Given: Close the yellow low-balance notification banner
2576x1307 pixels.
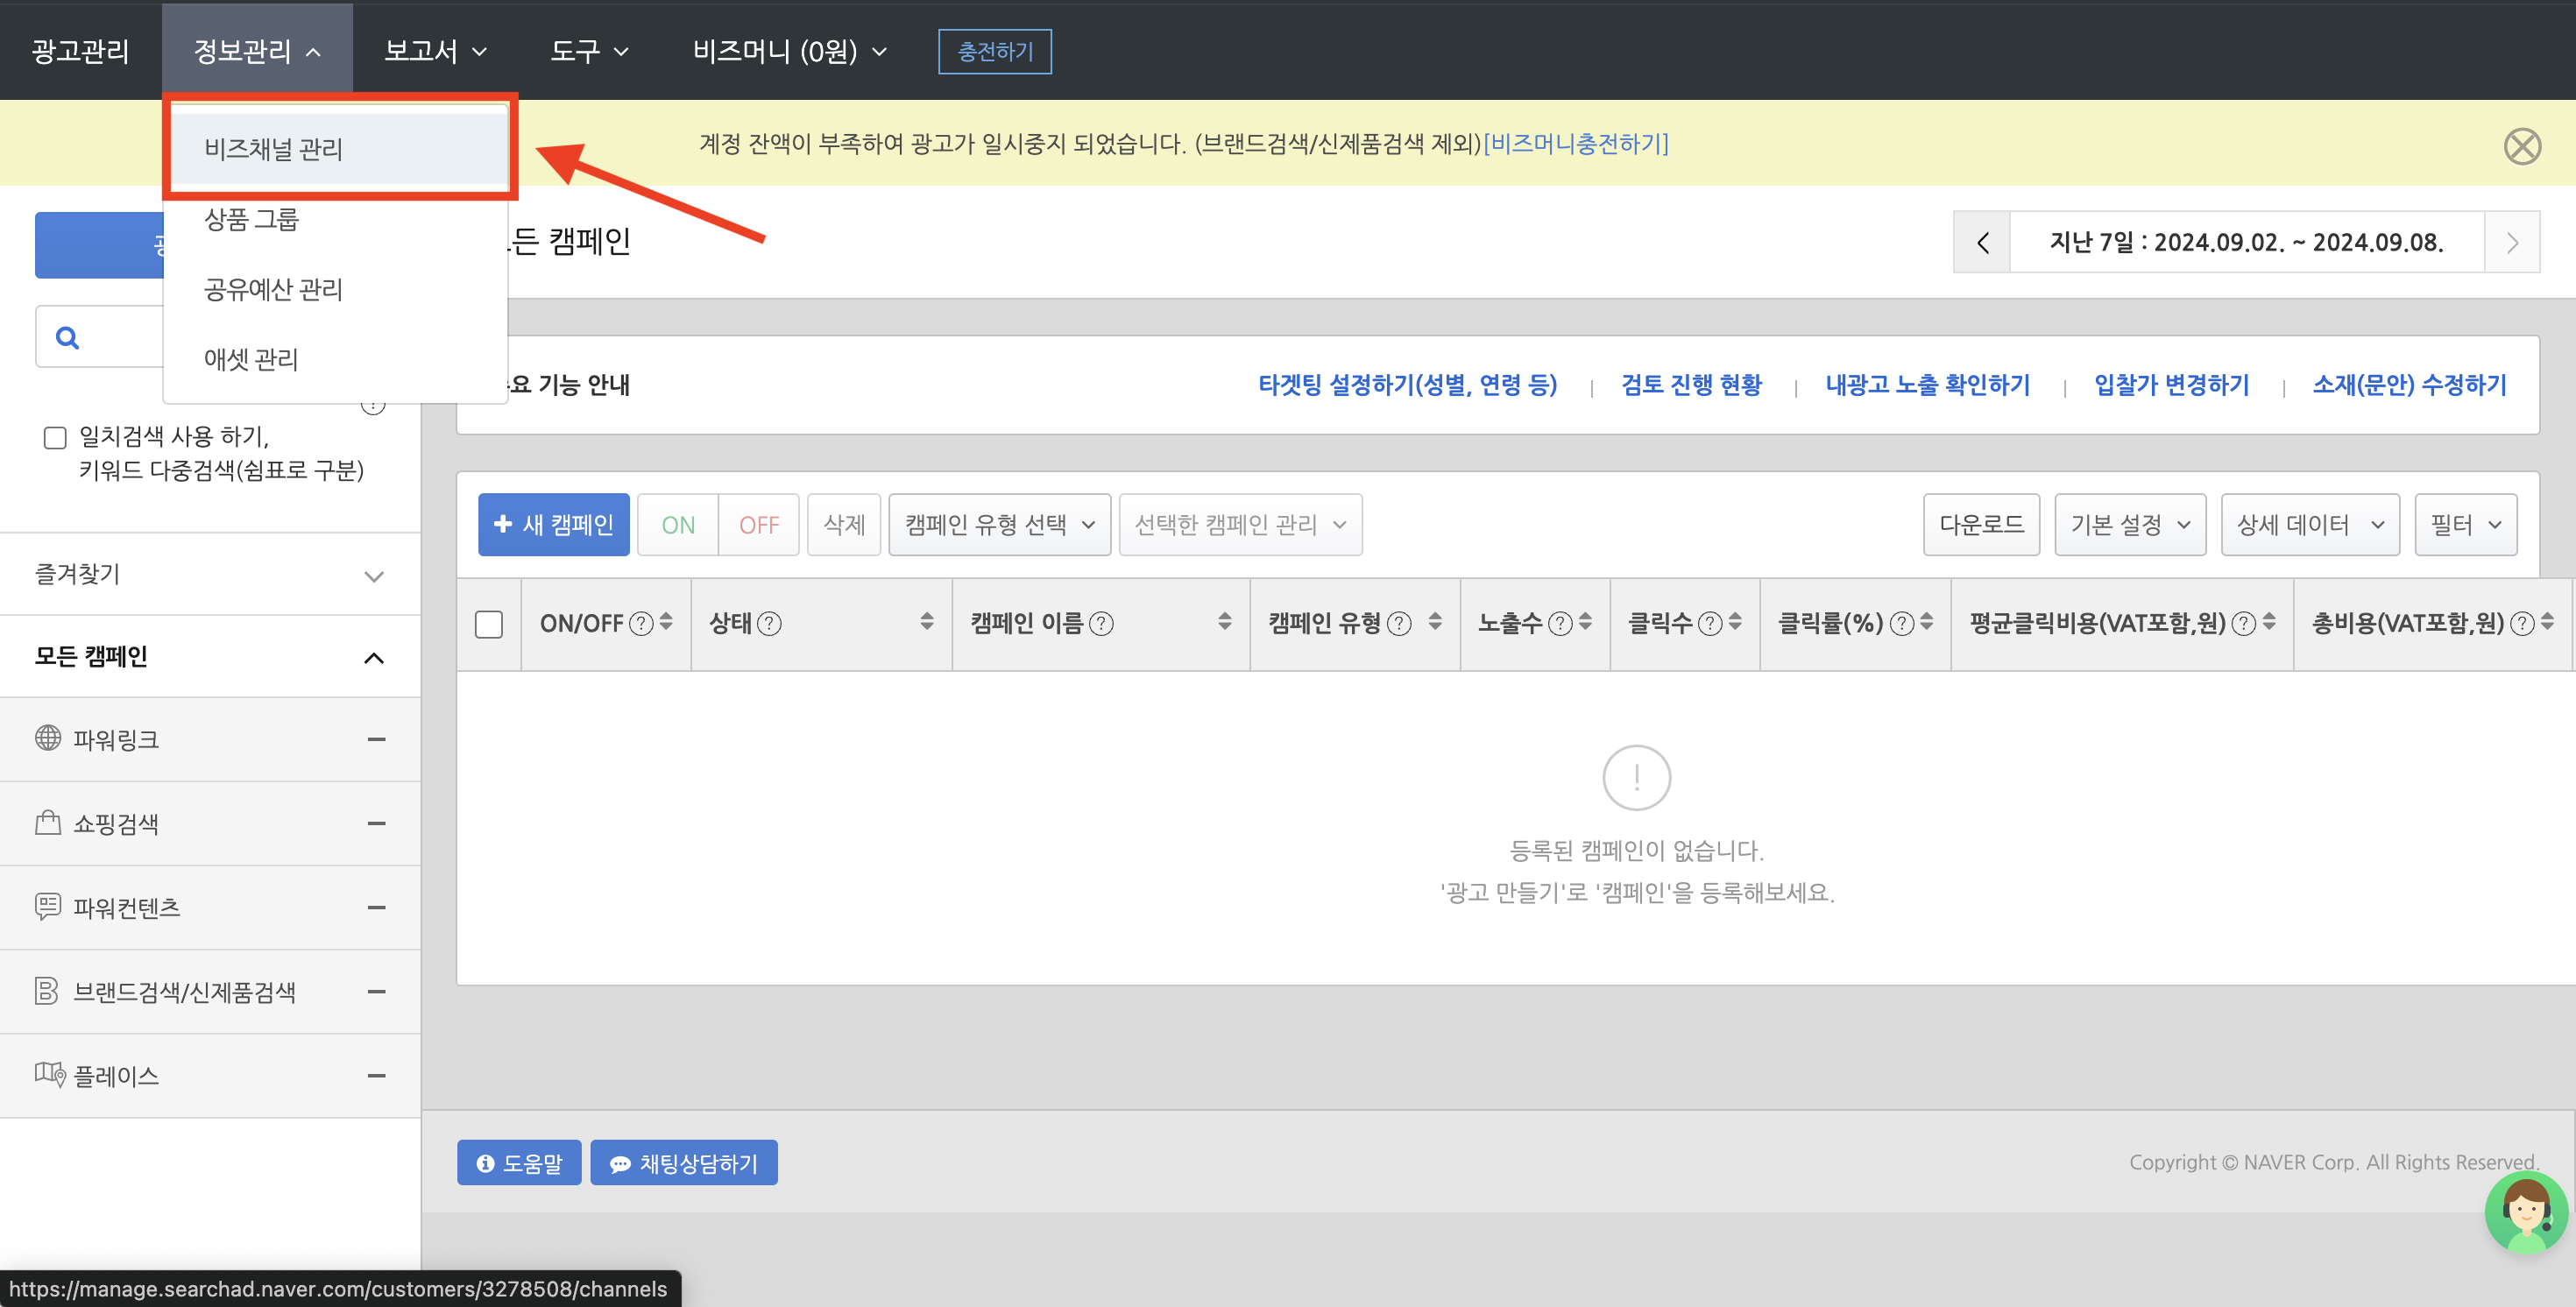Looking at the screenshot, I should [2522, 146].
